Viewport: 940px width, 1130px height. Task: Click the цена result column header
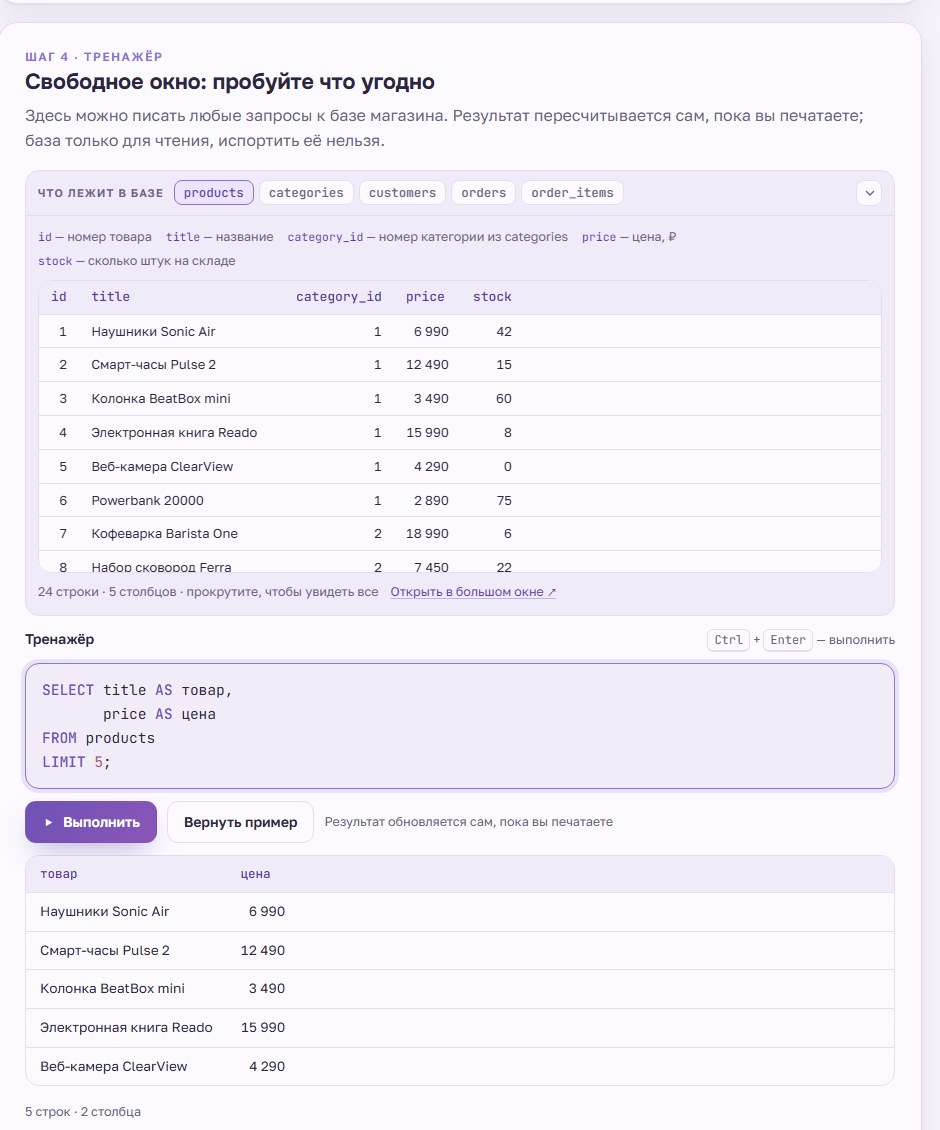pyautogui.click(x=255, y=874)
